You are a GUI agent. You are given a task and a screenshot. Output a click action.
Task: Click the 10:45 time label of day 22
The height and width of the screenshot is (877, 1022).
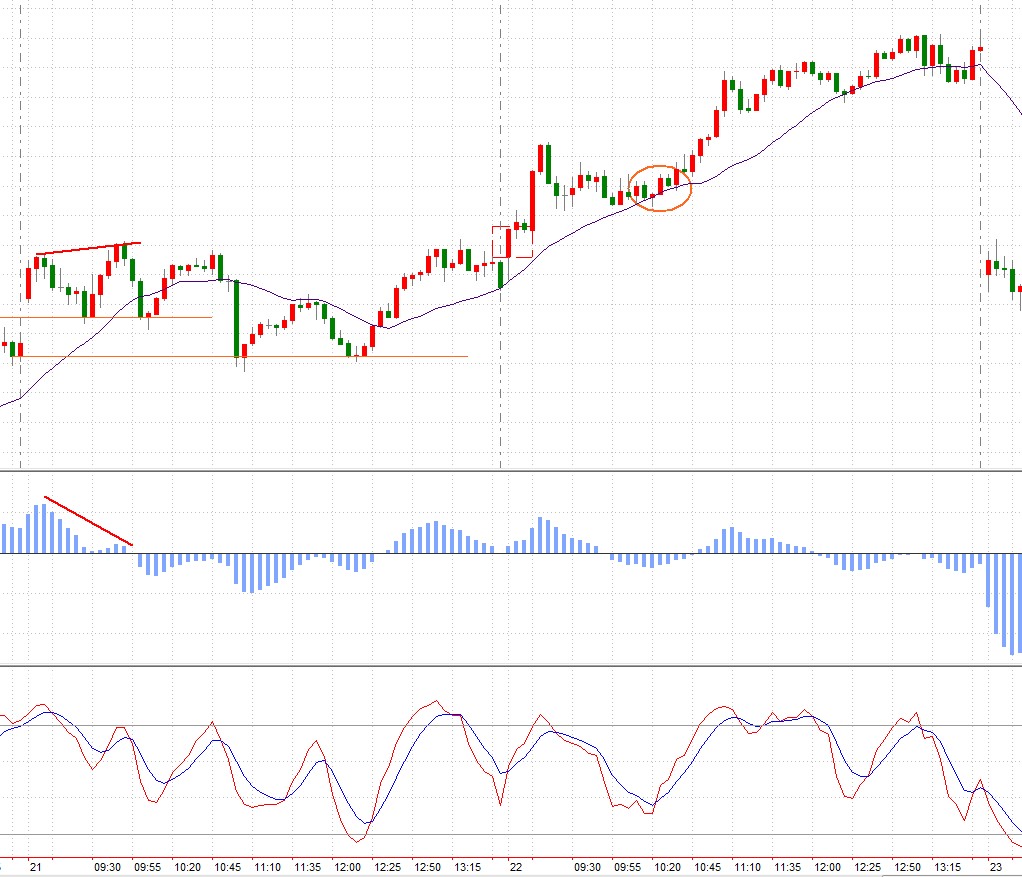708,867
